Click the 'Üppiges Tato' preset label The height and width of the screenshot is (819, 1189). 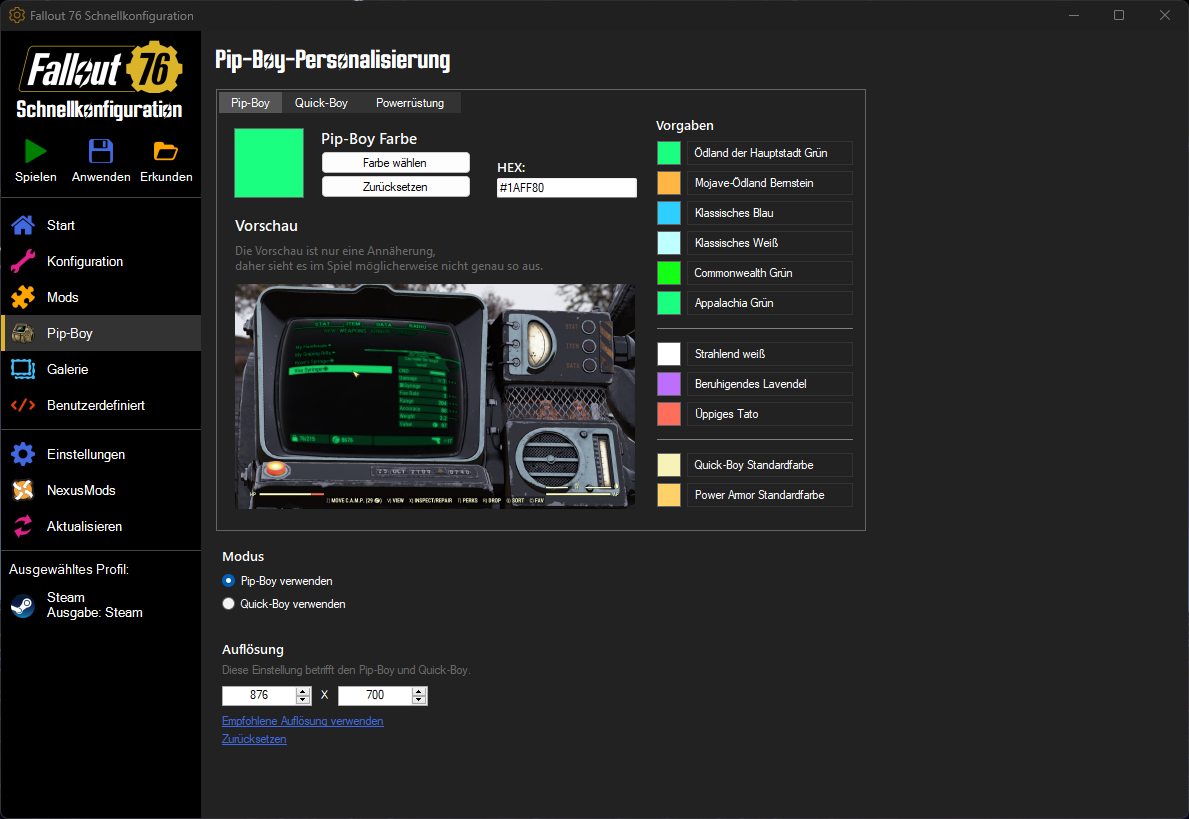[770, 414]
